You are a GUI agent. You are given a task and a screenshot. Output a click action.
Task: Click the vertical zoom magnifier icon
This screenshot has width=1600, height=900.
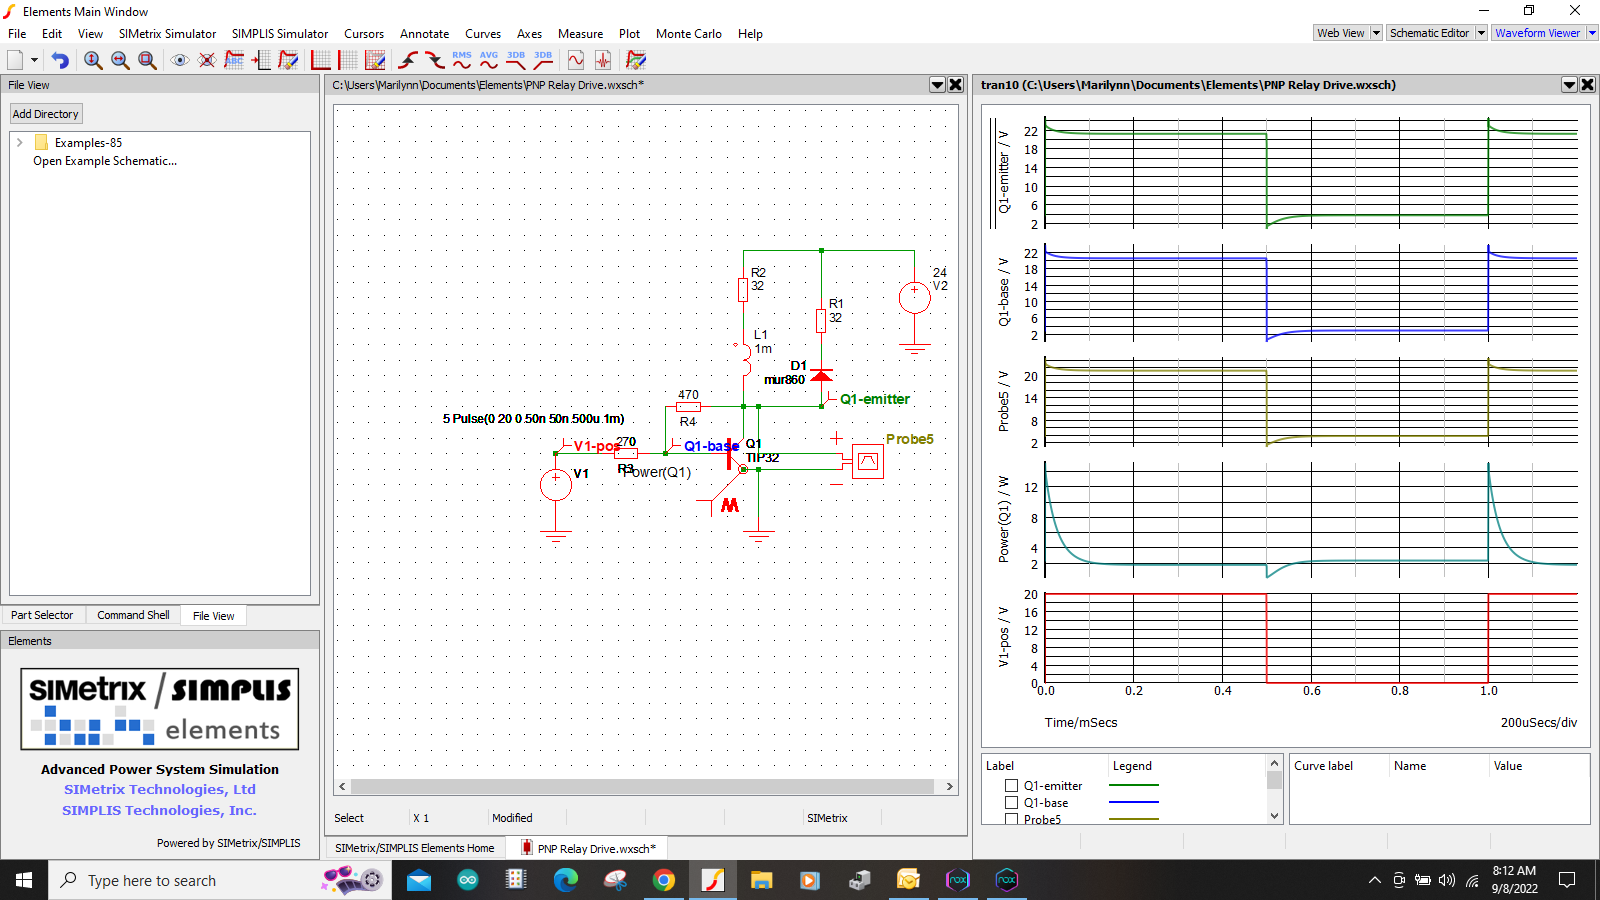(93, 60)
